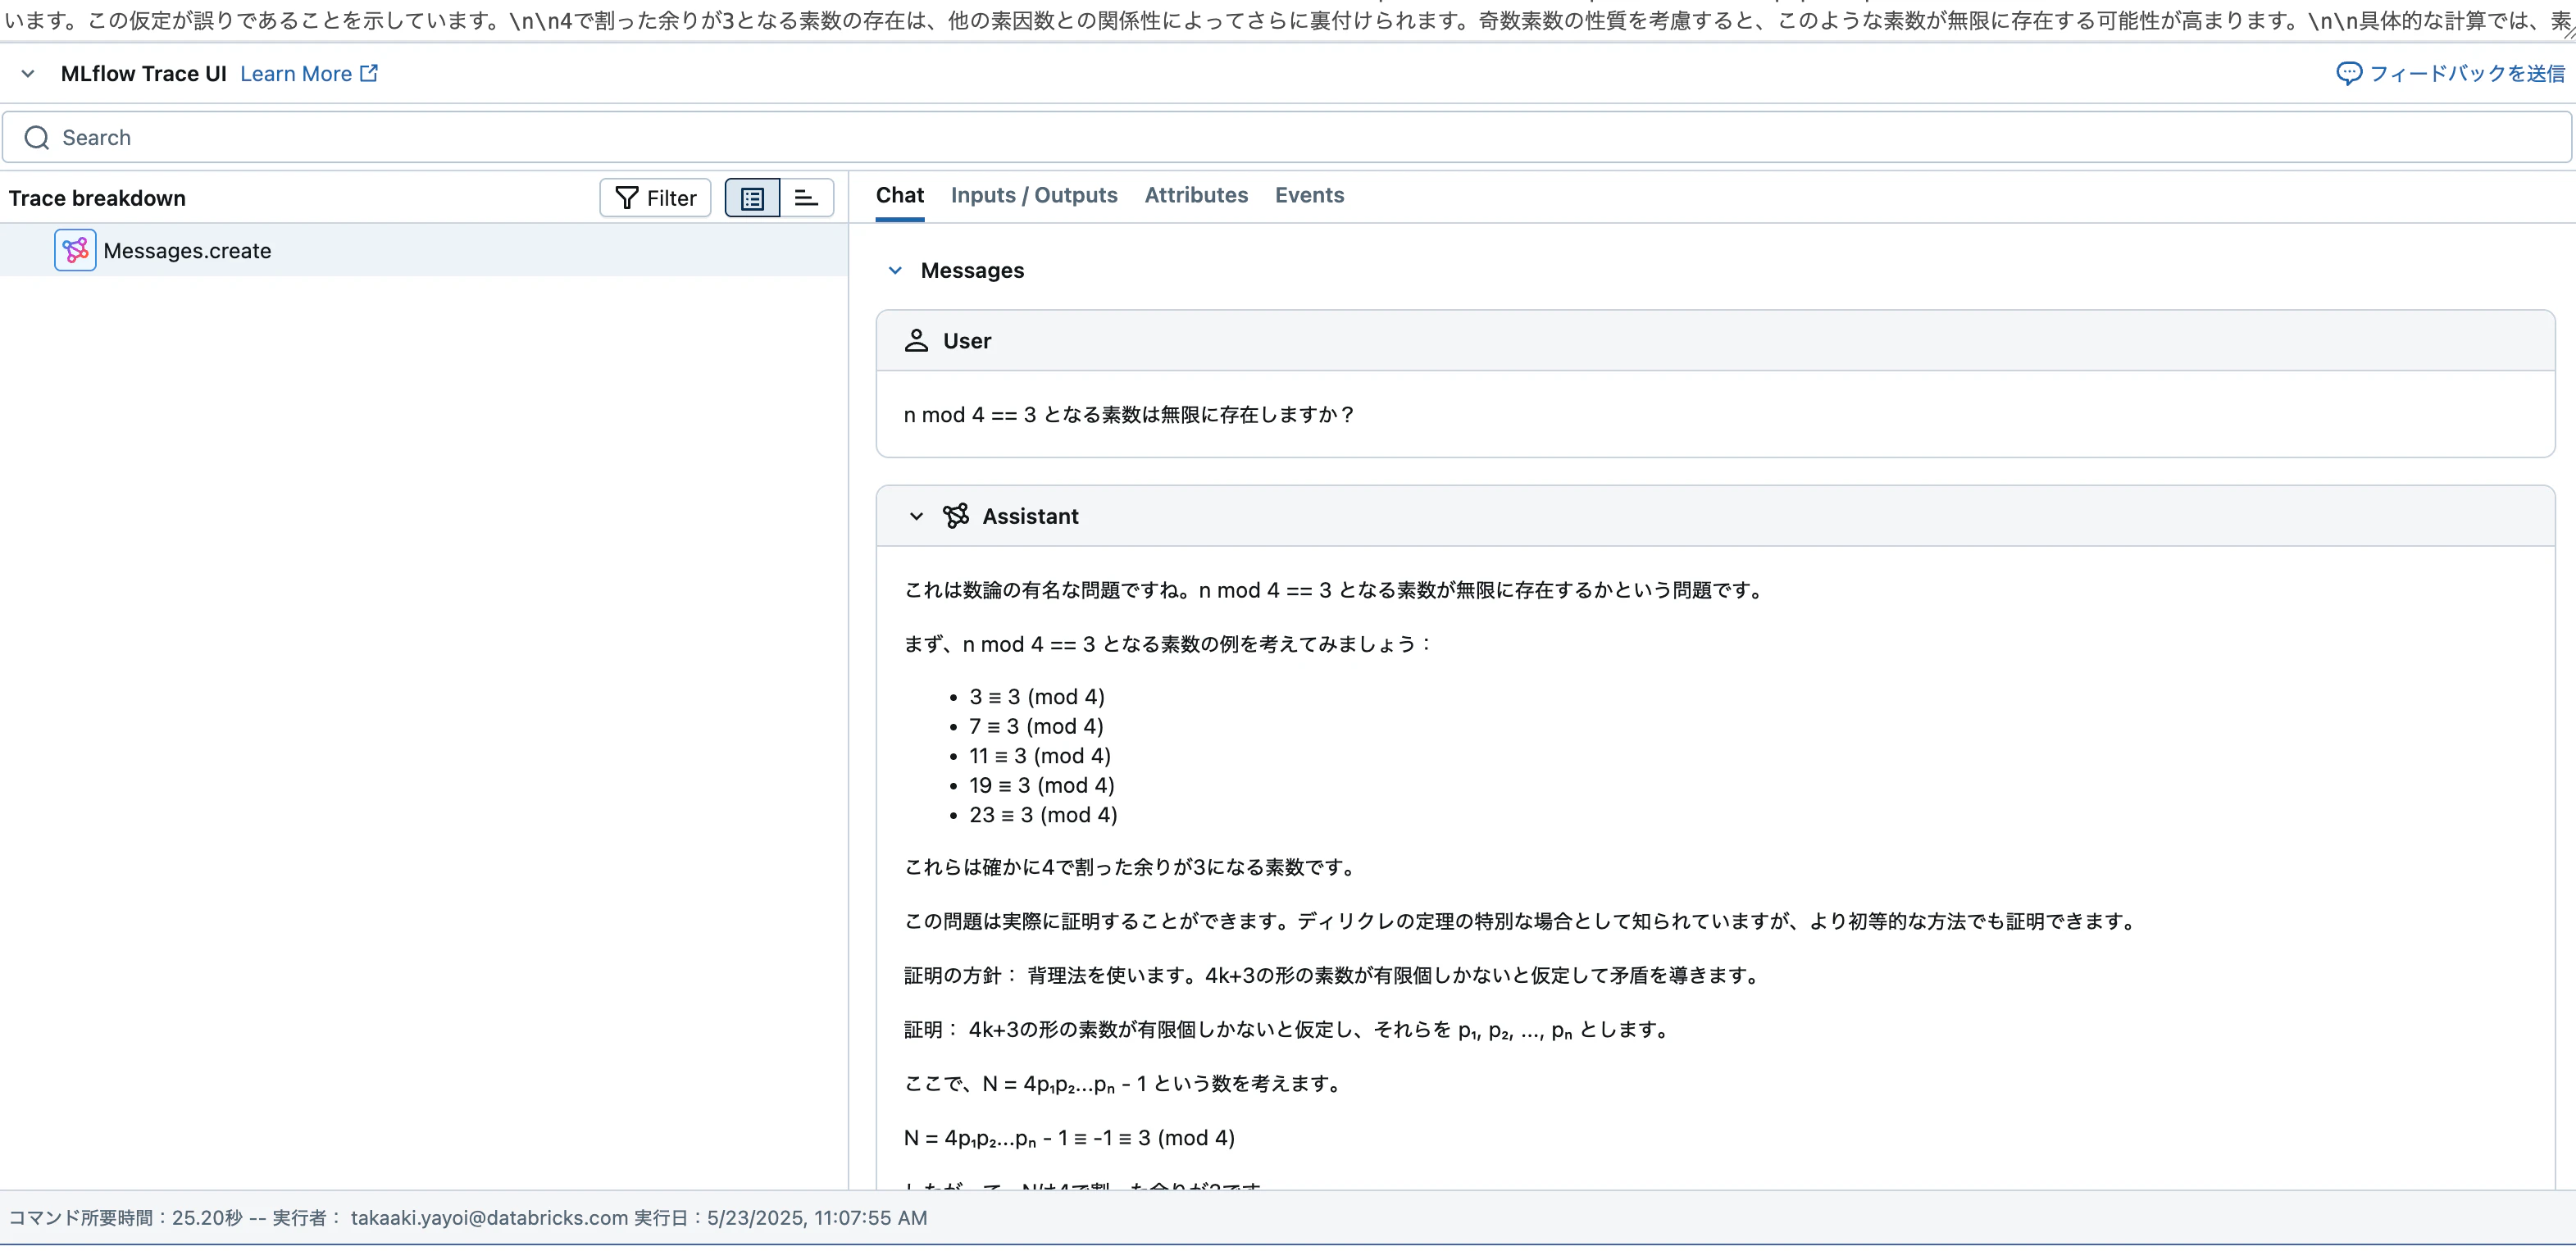Click the user question text about n mod 4
2576x1251 pixels.
click(1129, 415)
